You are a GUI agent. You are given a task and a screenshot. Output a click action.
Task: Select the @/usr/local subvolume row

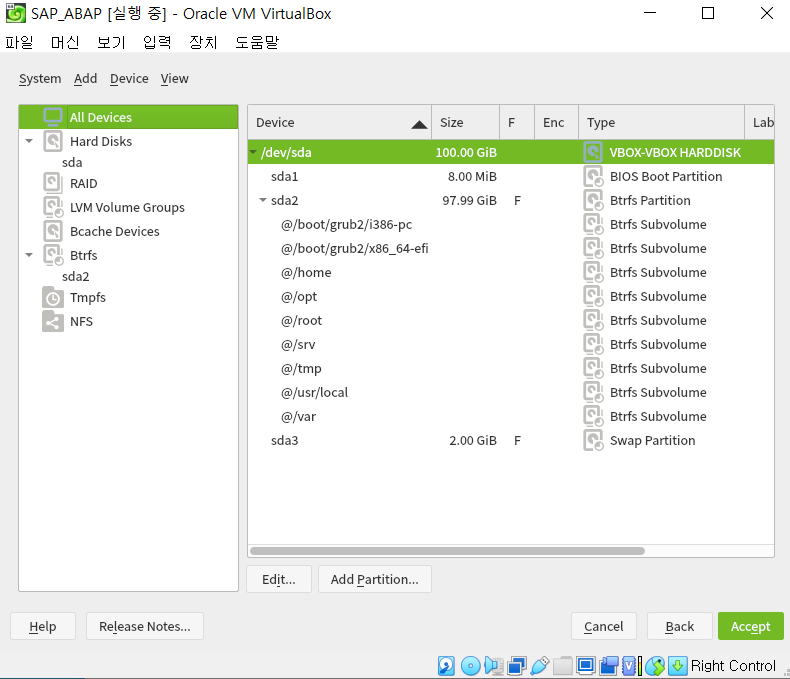tap(511, 392)
